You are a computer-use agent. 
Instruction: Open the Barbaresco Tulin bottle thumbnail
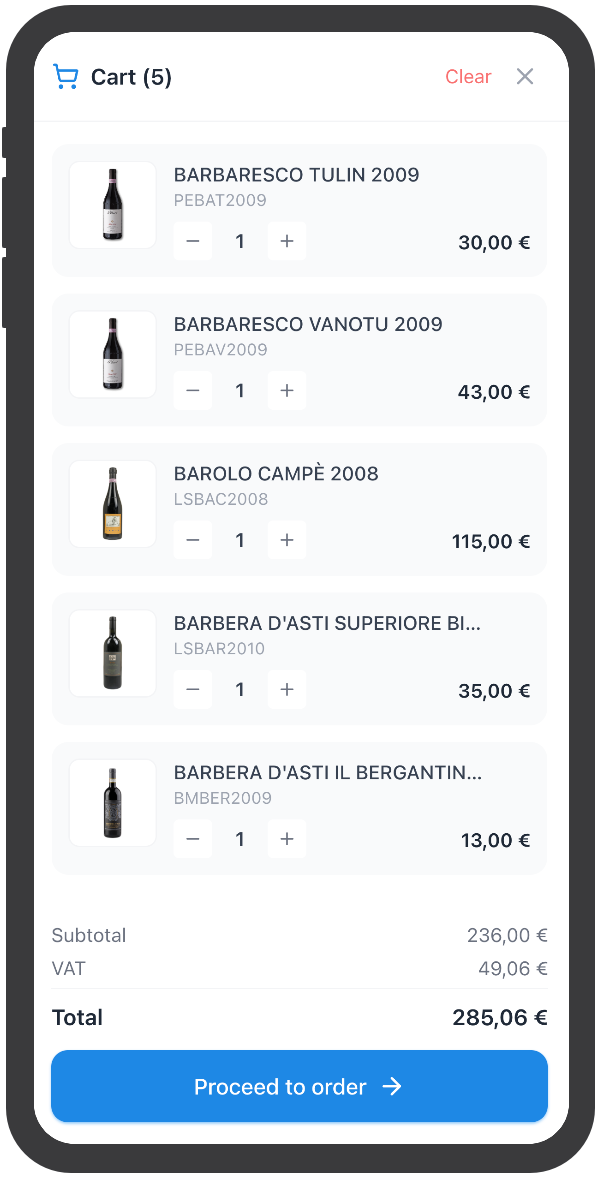tap(112, 205)
